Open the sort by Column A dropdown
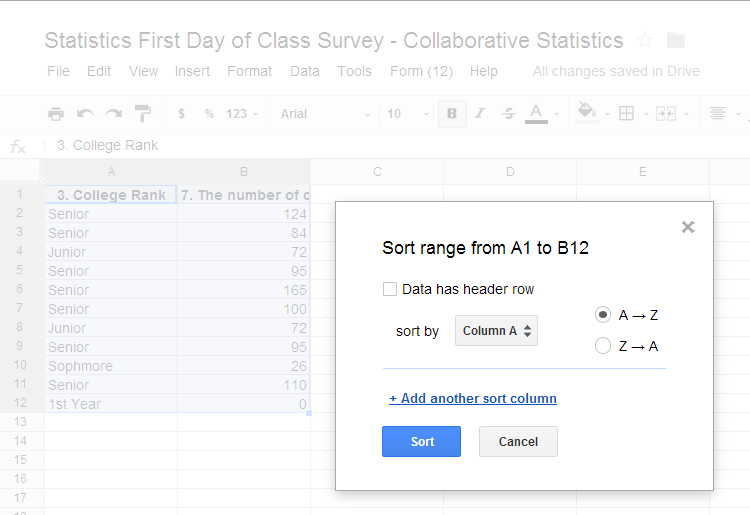 tap(496, 330)
